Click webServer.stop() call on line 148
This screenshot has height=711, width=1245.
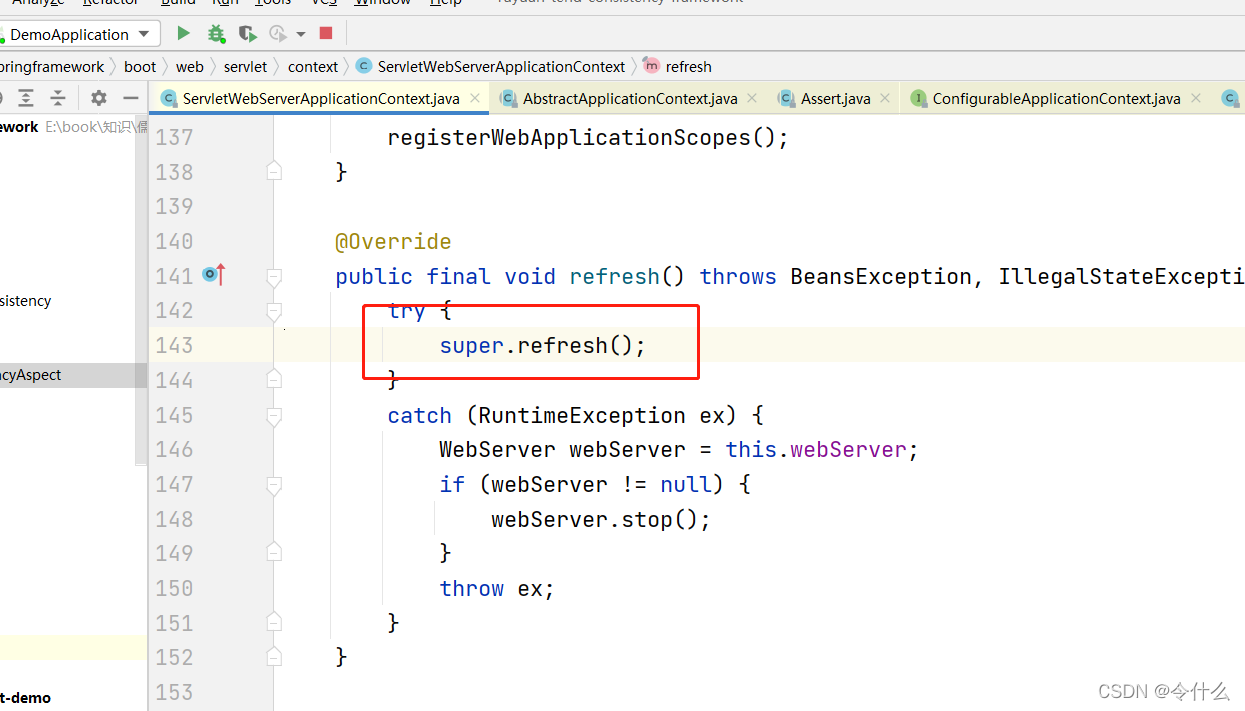coord(601,520)
